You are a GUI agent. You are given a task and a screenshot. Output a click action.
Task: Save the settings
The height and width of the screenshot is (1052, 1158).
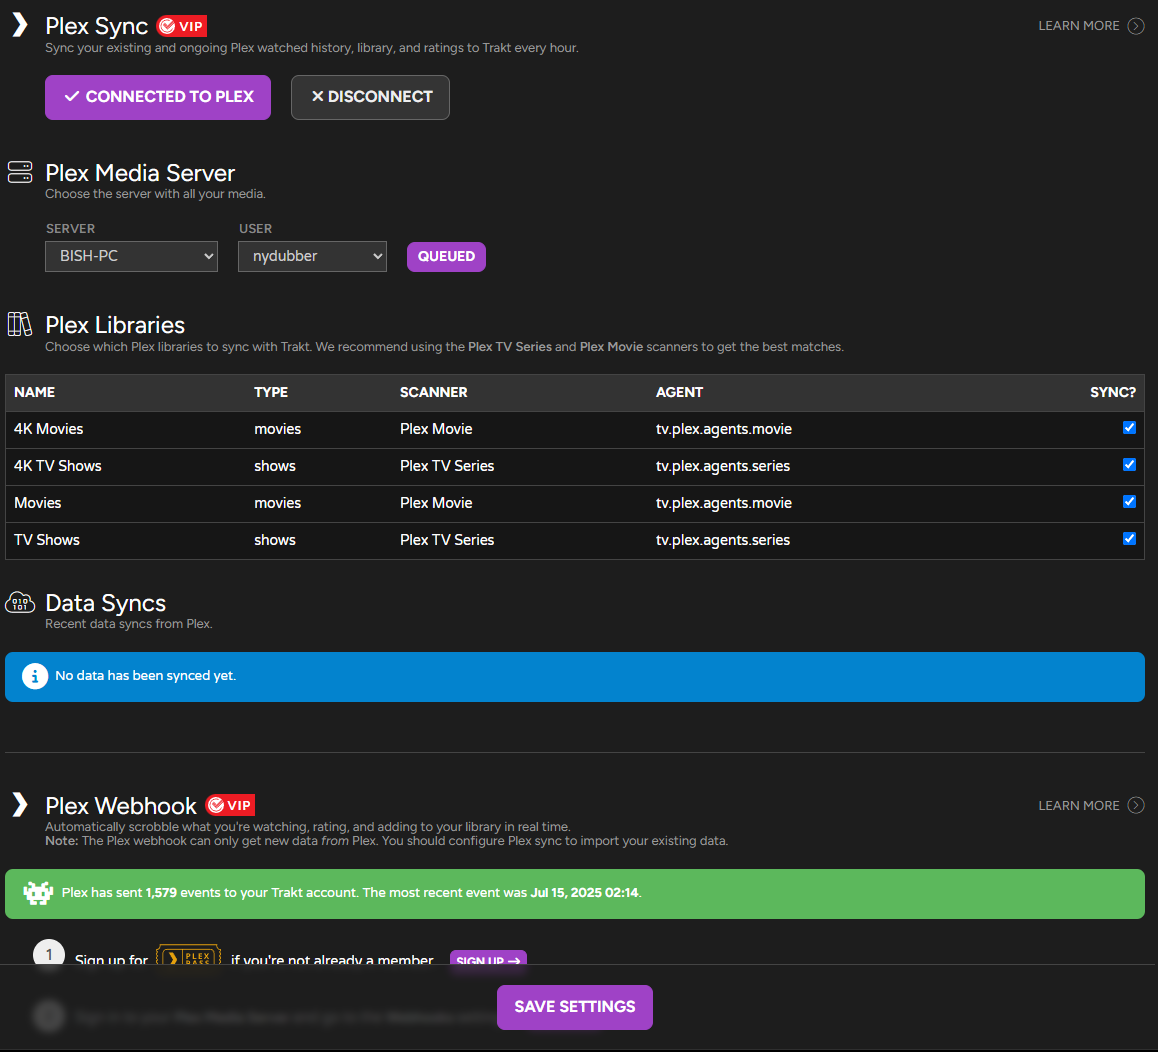575,1007
